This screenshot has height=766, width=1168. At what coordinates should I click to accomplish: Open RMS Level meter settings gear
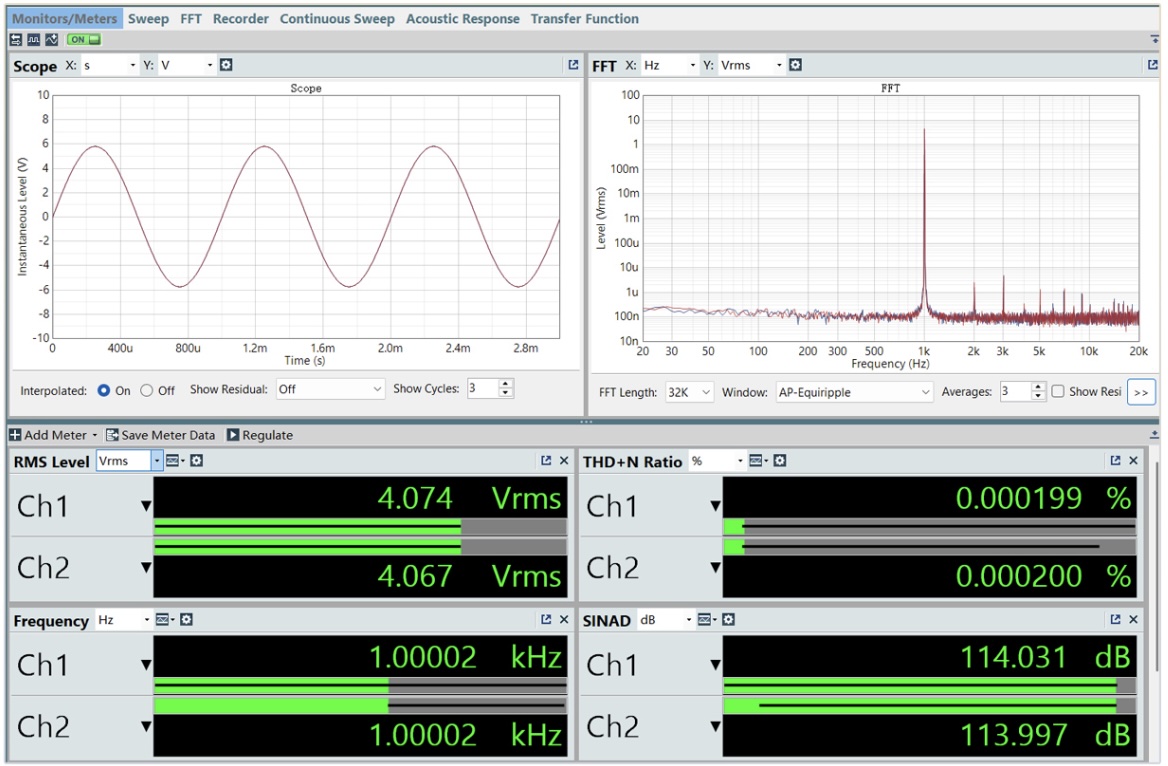tap(197, 460)
